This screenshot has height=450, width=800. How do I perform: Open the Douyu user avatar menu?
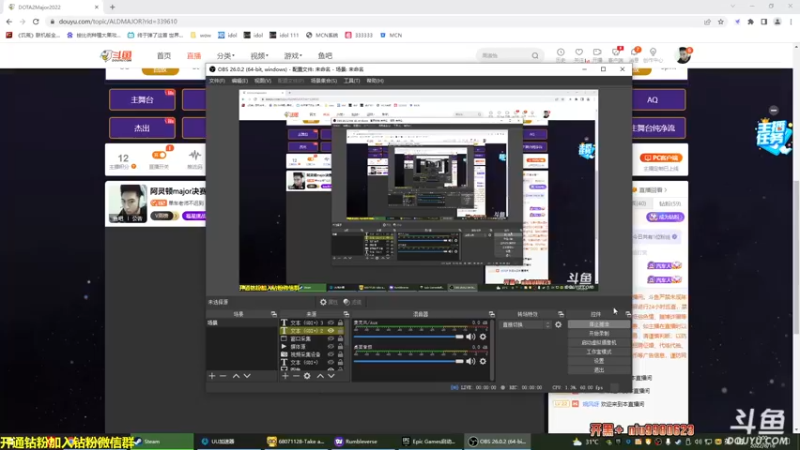[x=683, y=55]
